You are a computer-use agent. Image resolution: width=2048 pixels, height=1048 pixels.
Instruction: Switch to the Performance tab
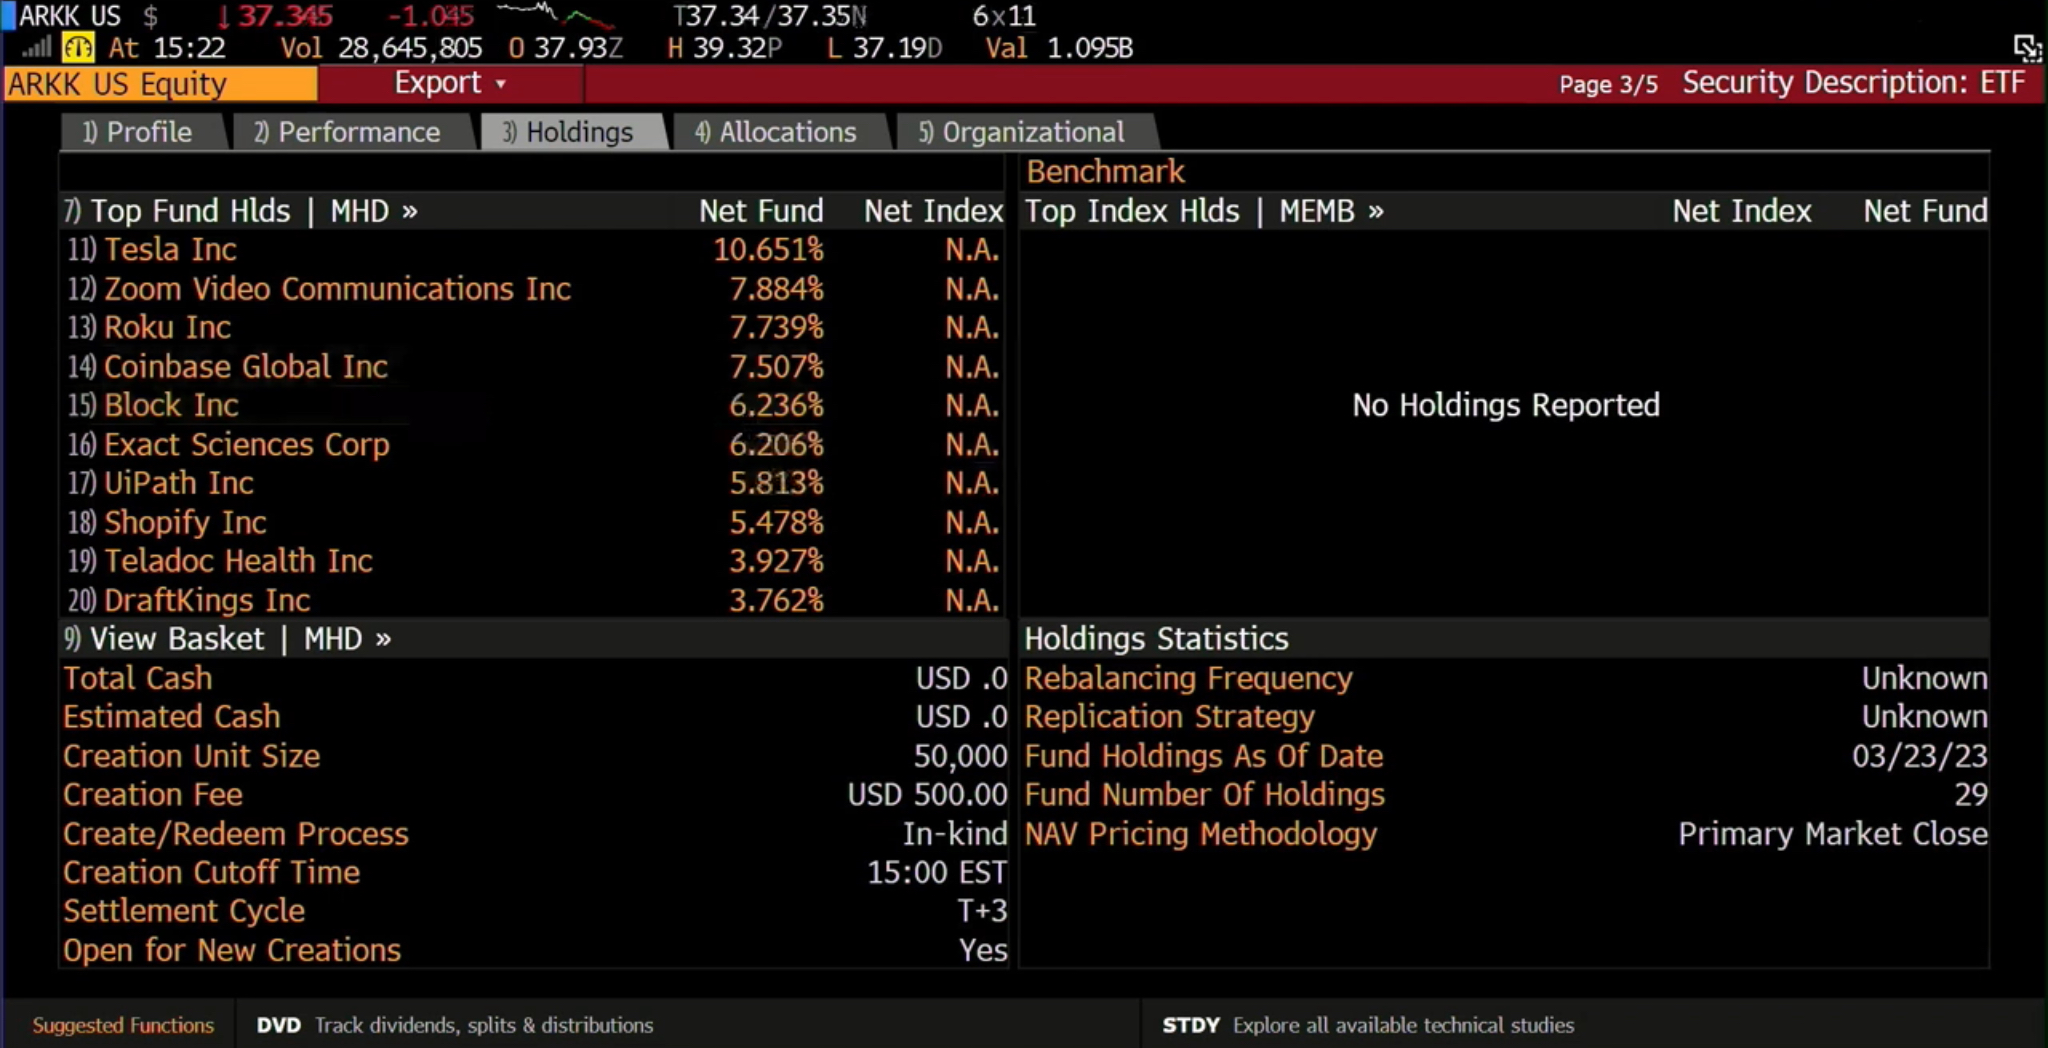(x=347, y=132)
